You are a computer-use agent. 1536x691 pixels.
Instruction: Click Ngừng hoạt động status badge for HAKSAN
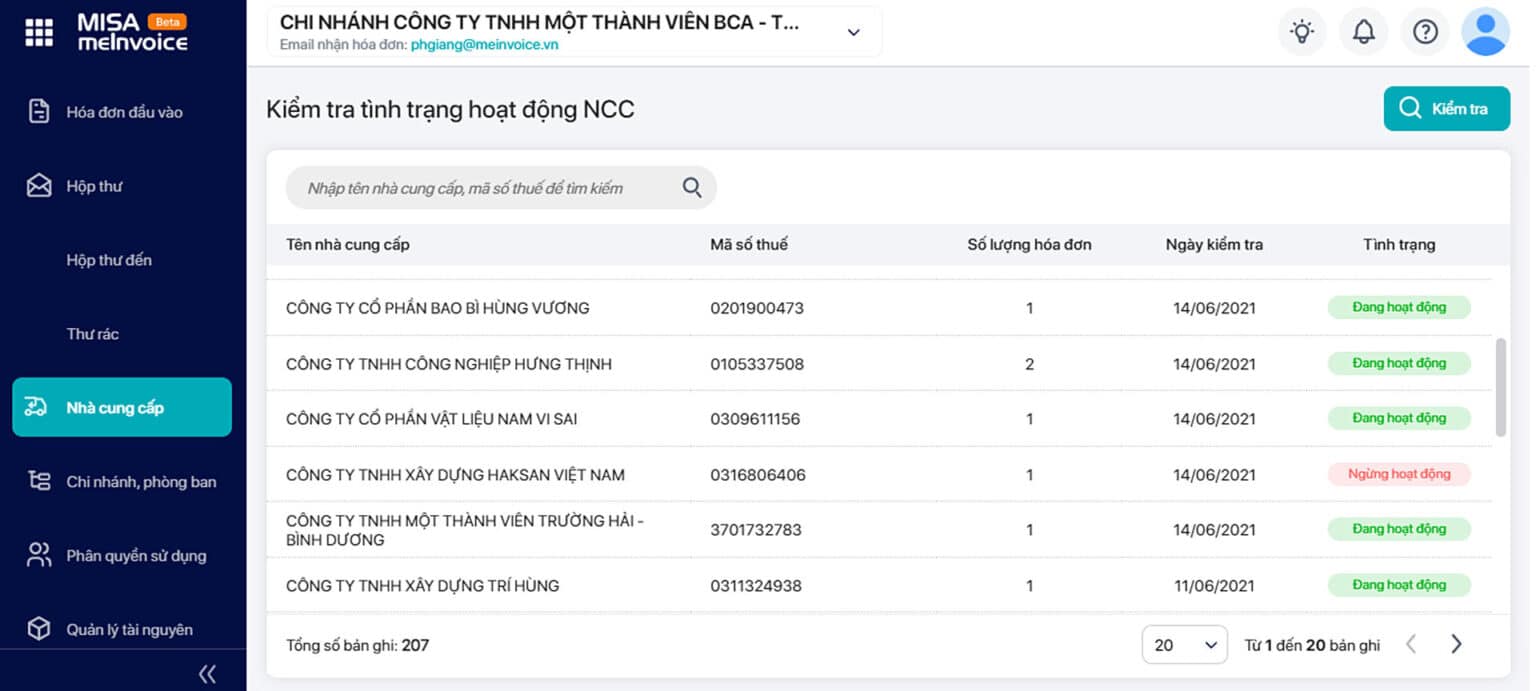click(1399, 474)
